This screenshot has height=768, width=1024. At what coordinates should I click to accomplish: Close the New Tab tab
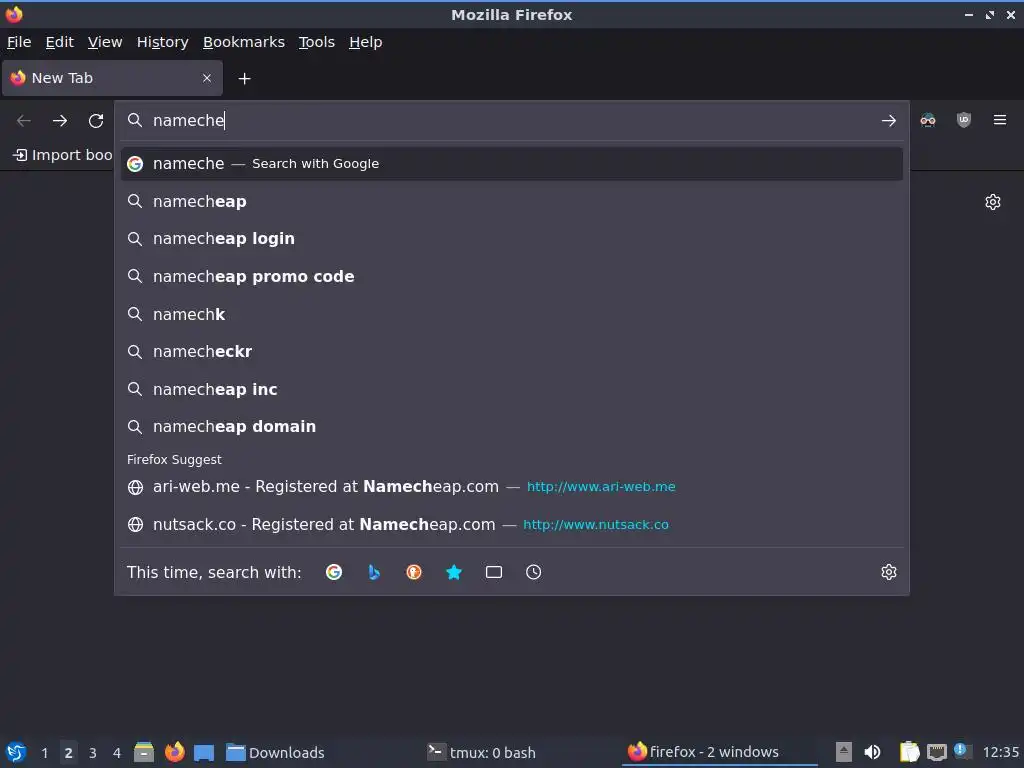(207, 78)
